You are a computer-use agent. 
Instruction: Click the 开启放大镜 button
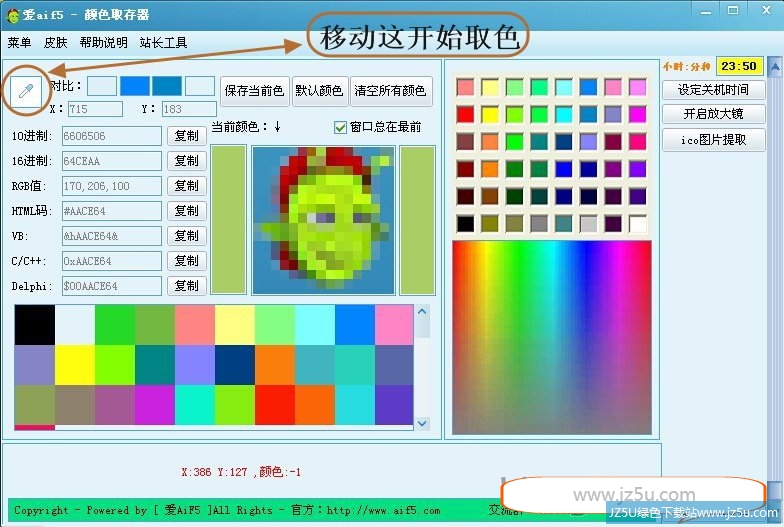coord(714,114)
